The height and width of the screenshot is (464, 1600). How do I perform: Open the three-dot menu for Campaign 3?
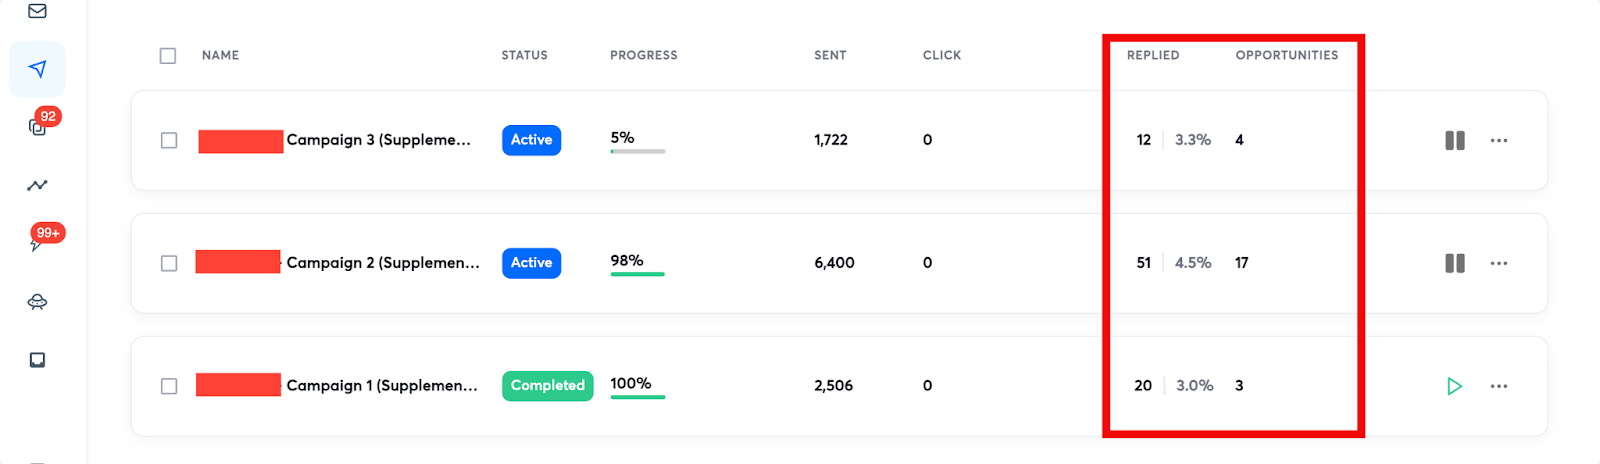1499,140
